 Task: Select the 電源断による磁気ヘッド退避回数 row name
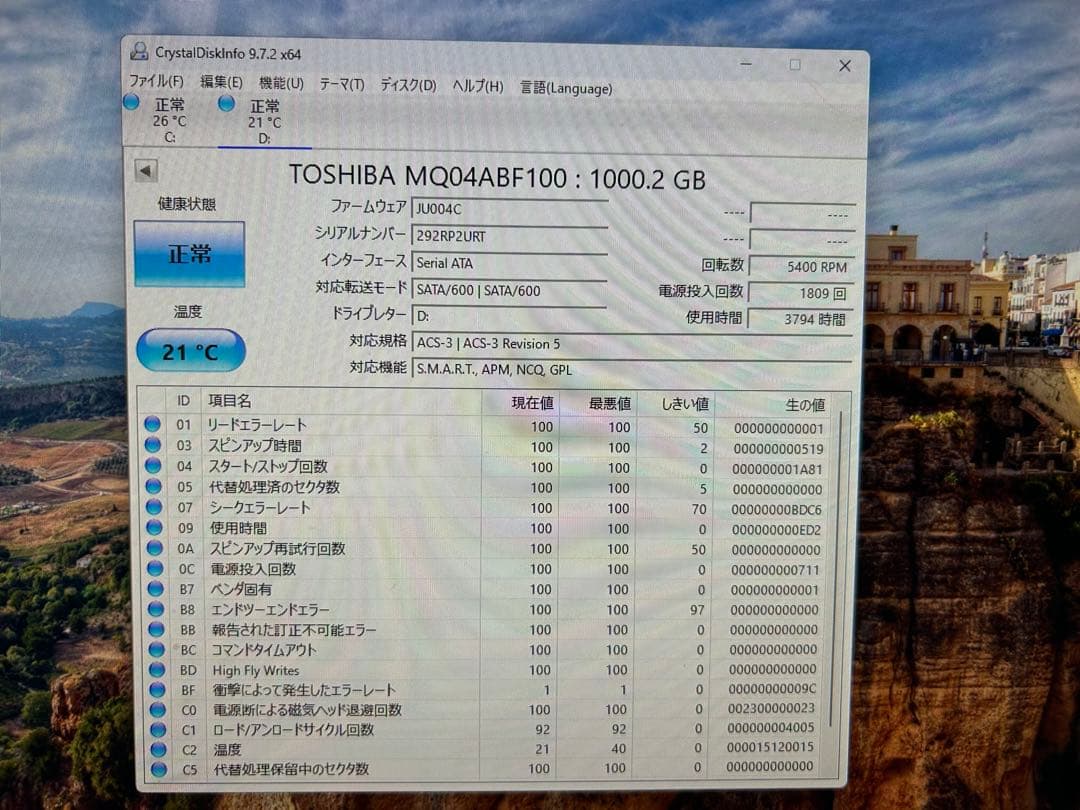[307, 710]
